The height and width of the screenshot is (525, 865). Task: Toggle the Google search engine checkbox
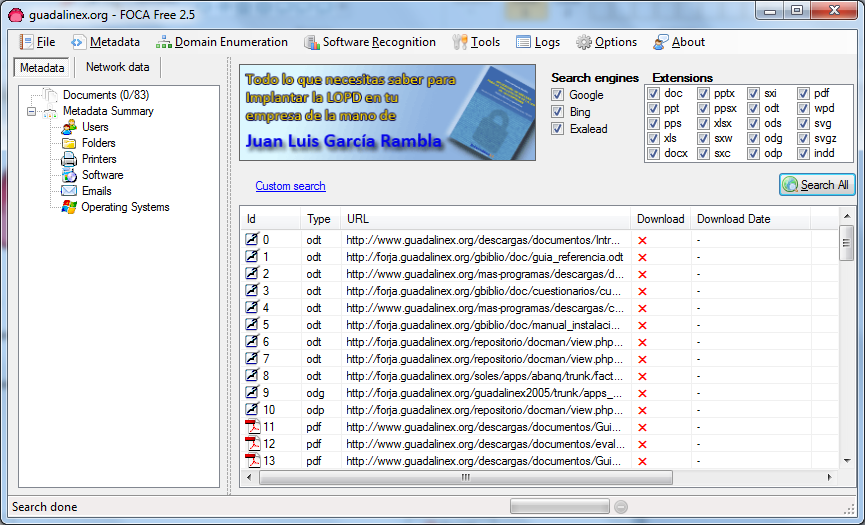click(558, 95)
